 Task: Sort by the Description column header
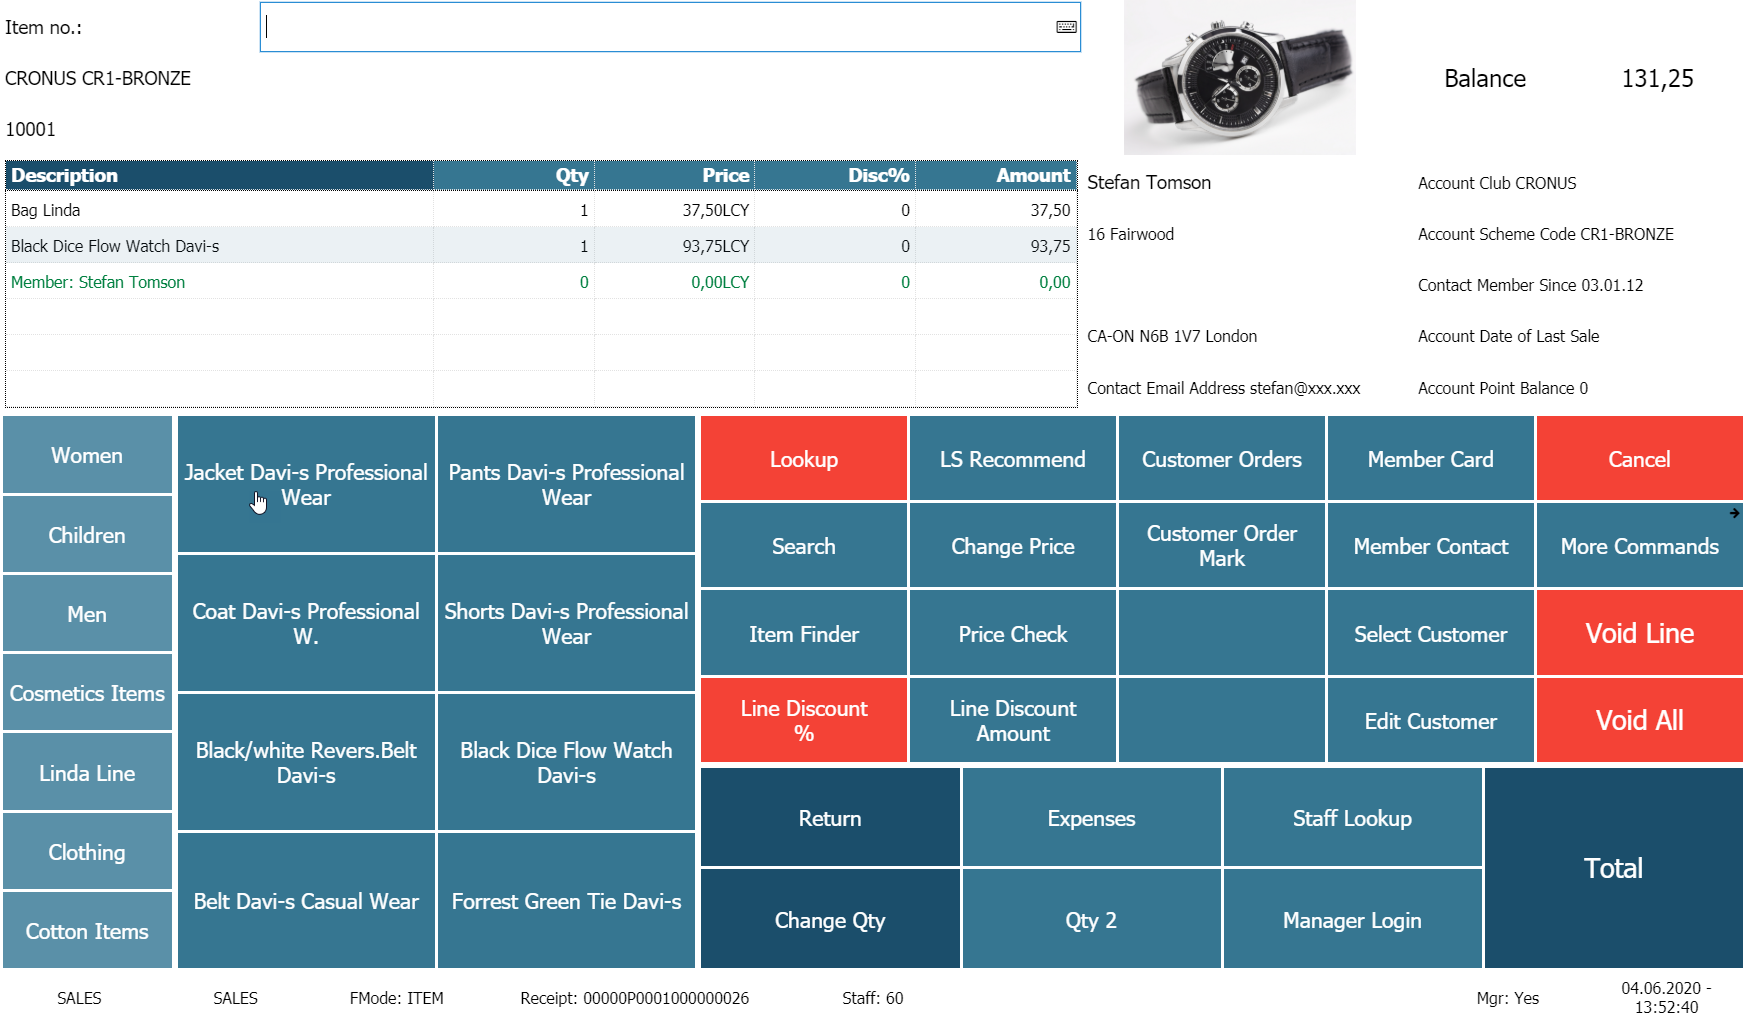[220, 175]
